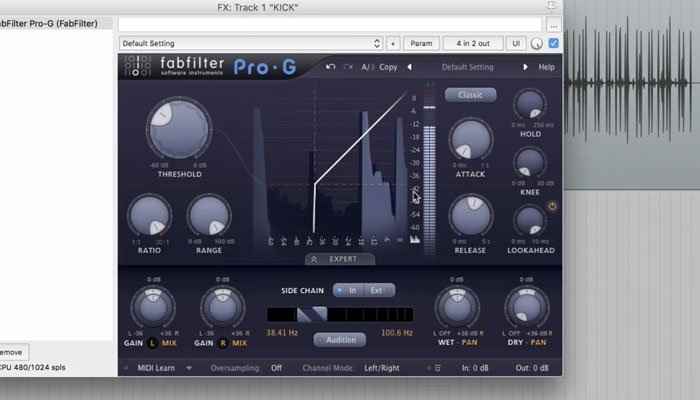Click the left channel Gain knob
Screen dimensions: 700x400
[153, 307]
